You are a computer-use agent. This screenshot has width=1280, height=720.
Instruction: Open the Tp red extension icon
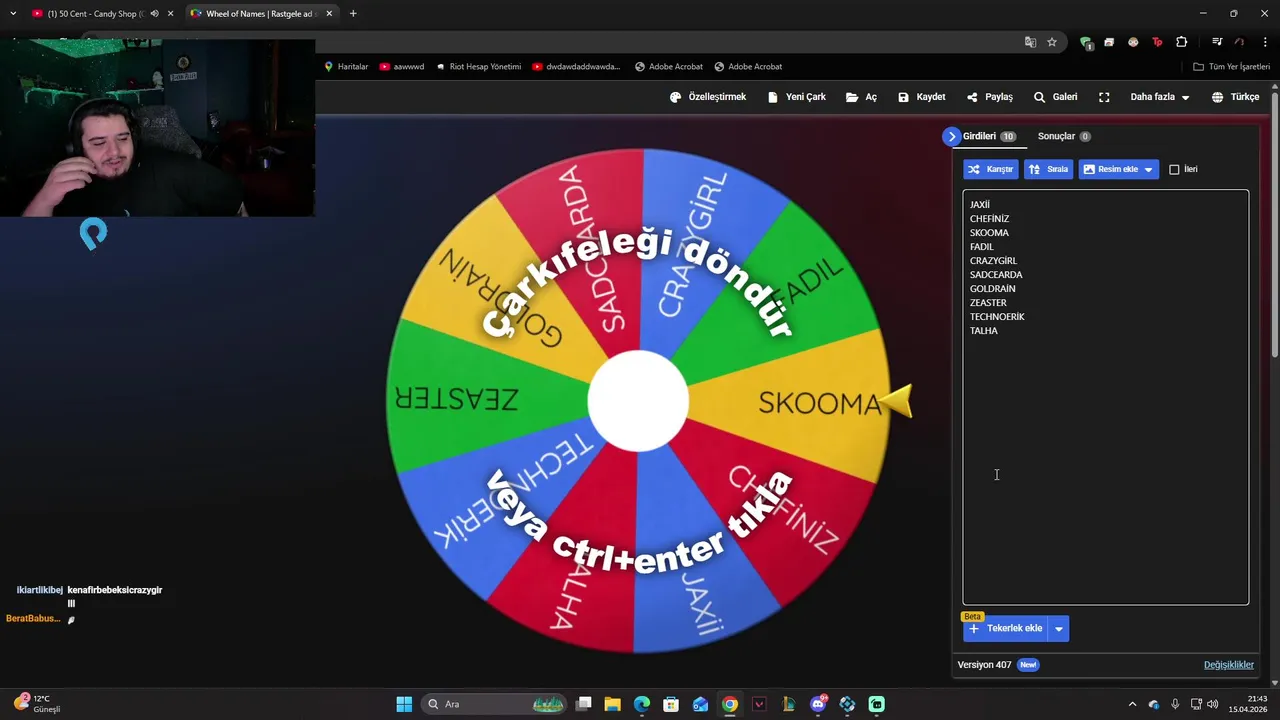(x=1157, y=42)
